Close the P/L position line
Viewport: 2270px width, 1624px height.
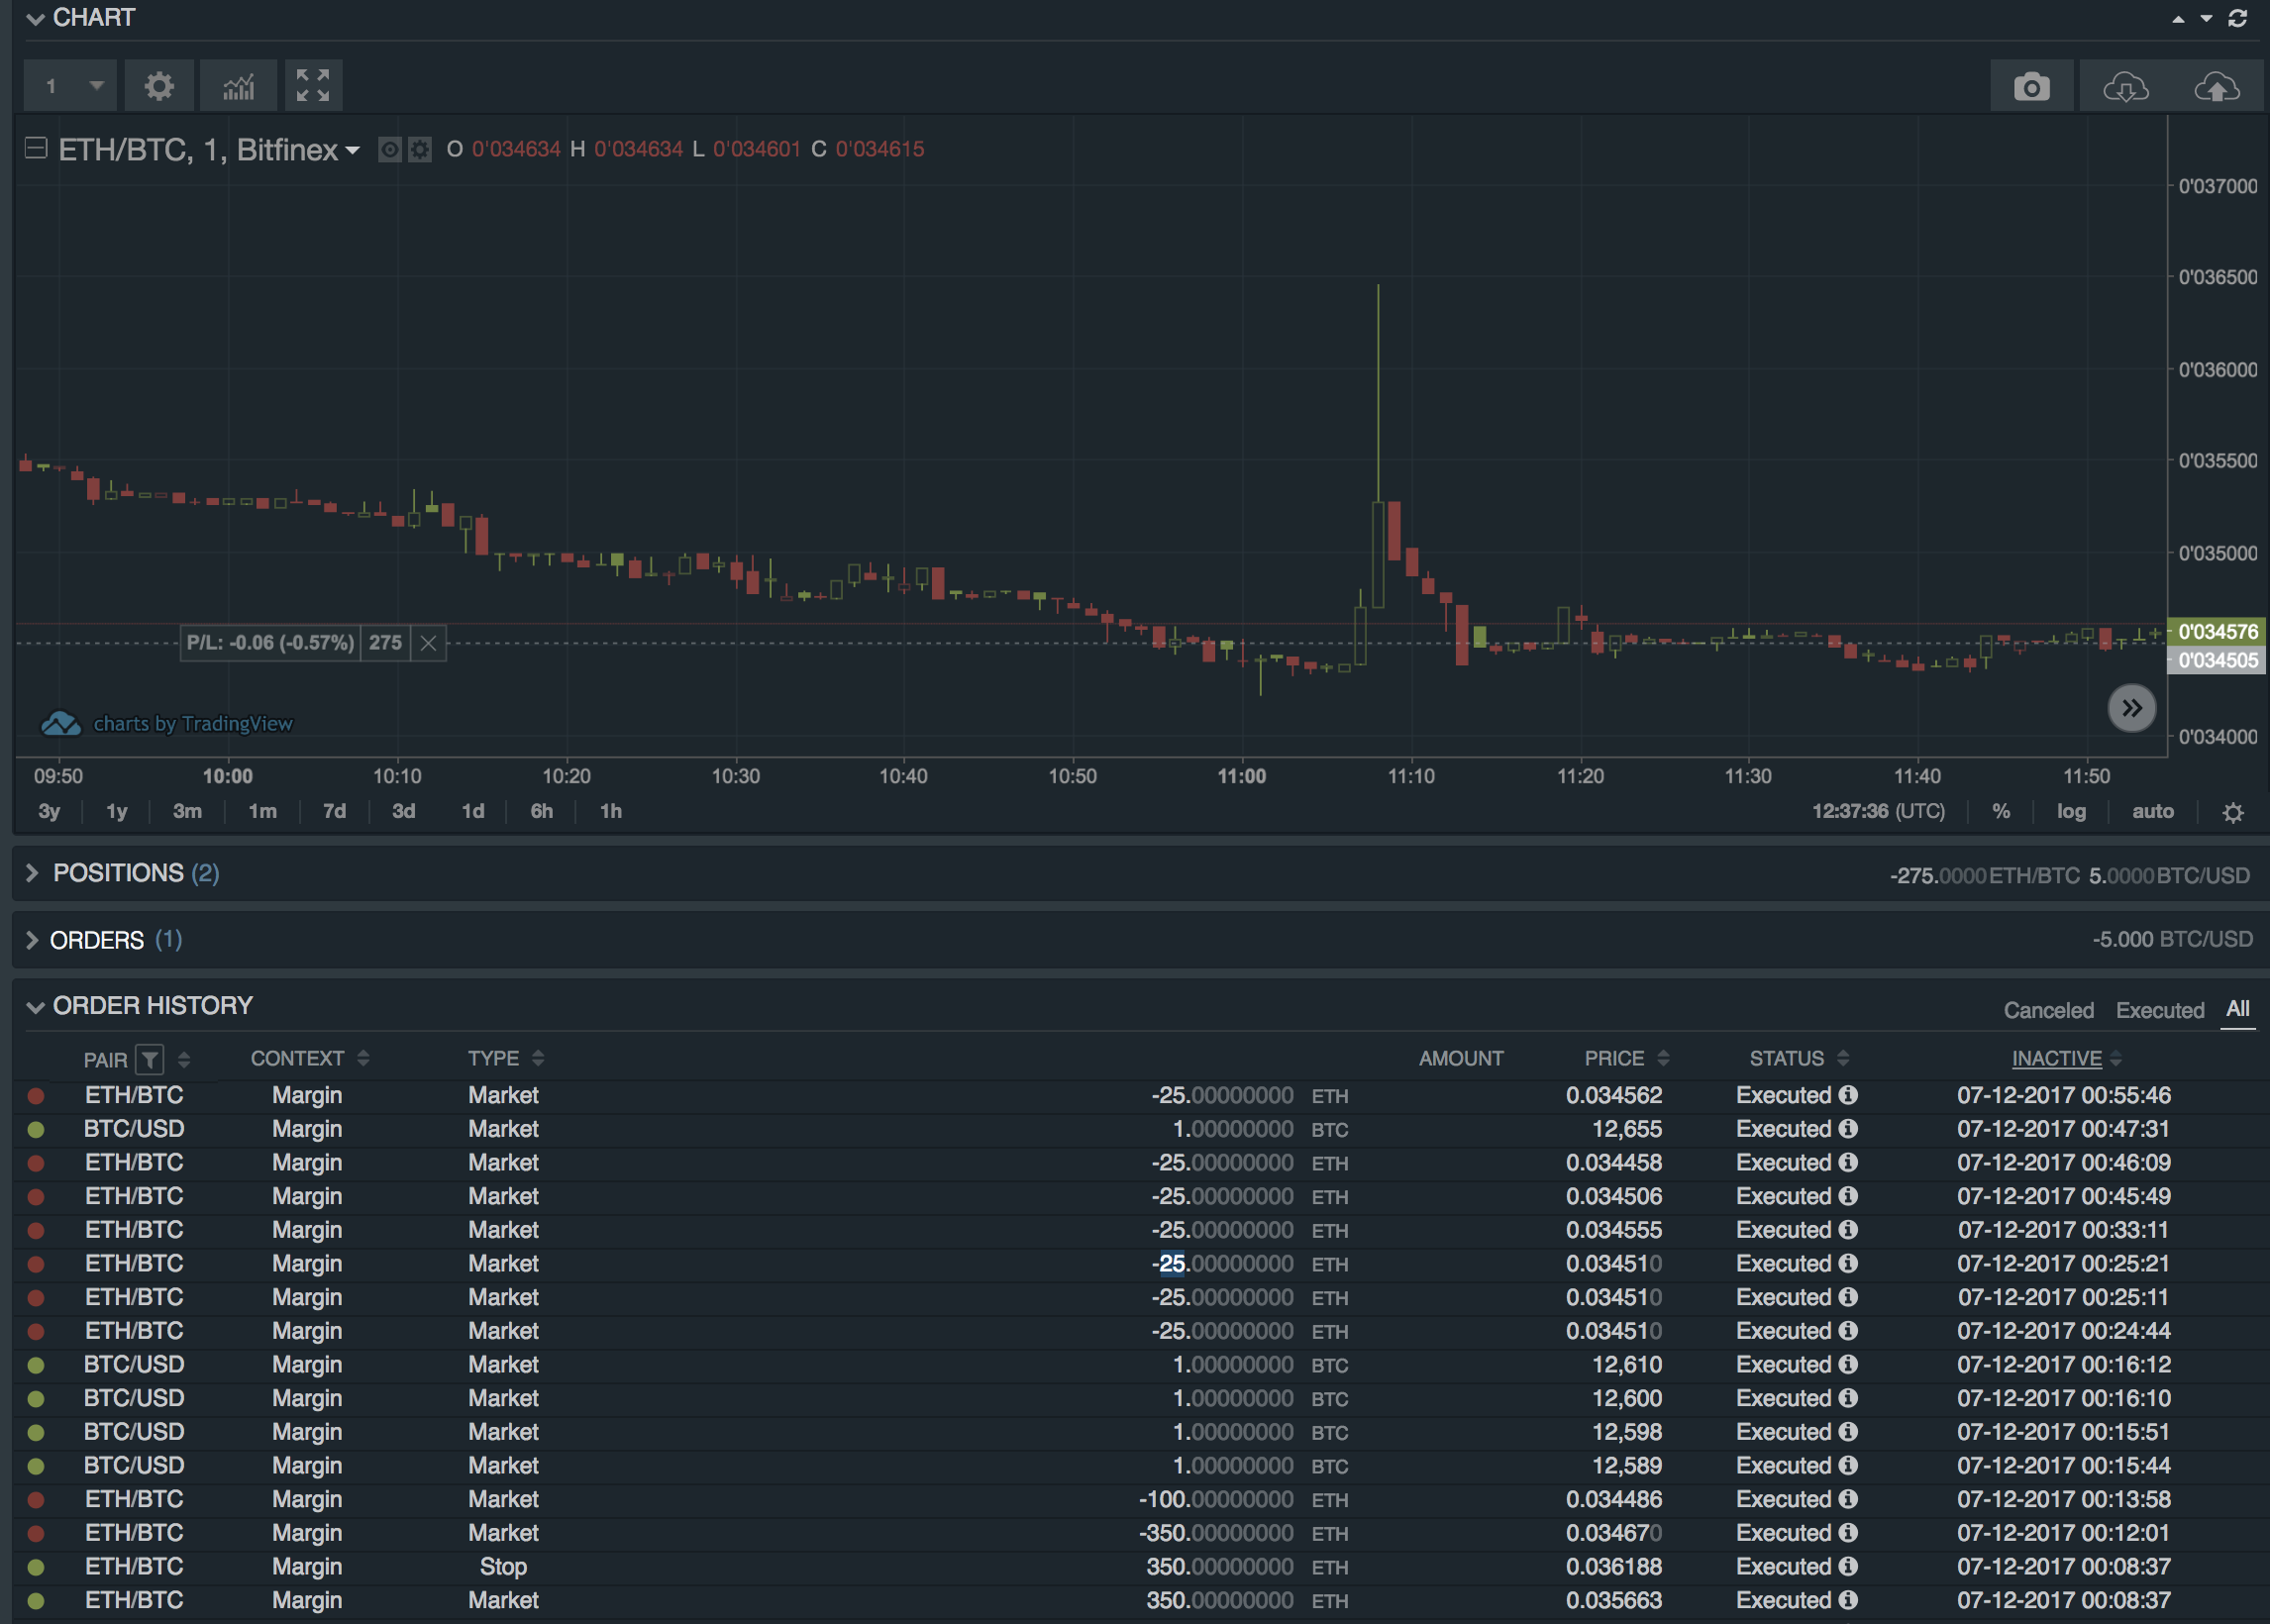(x=428, y=643)
